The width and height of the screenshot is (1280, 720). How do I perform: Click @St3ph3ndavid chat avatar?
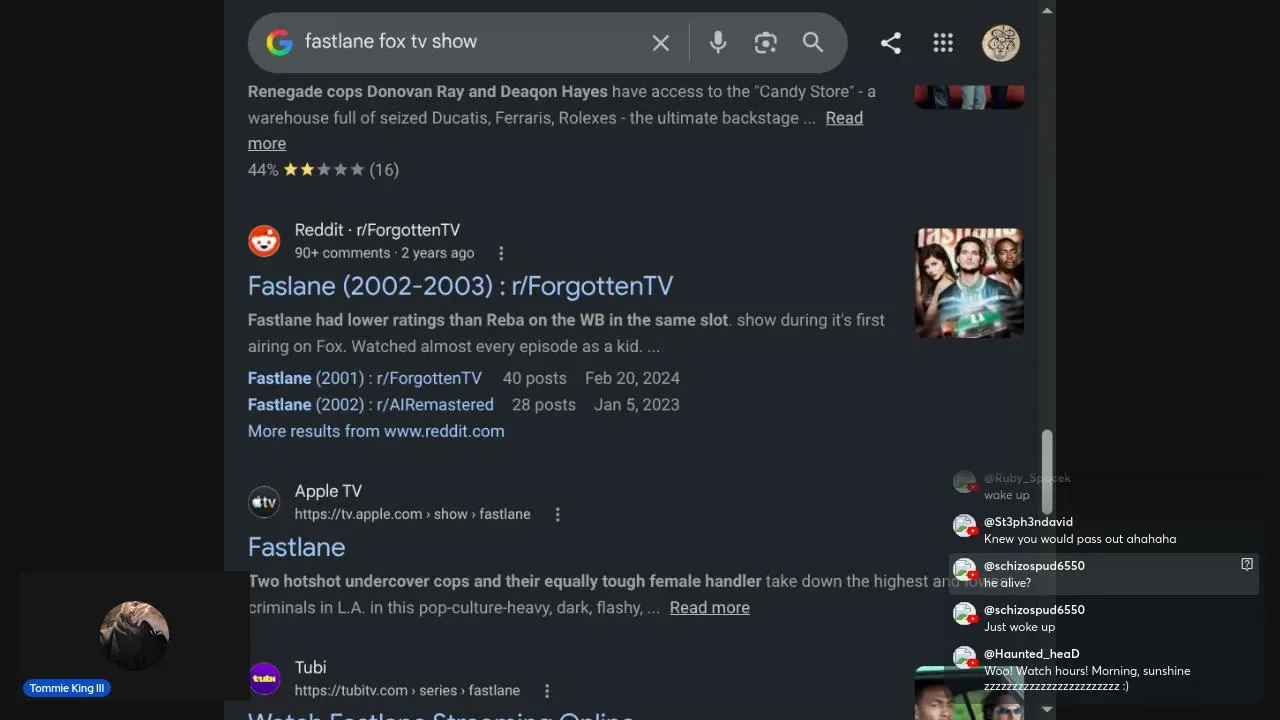tap(964, 526)
